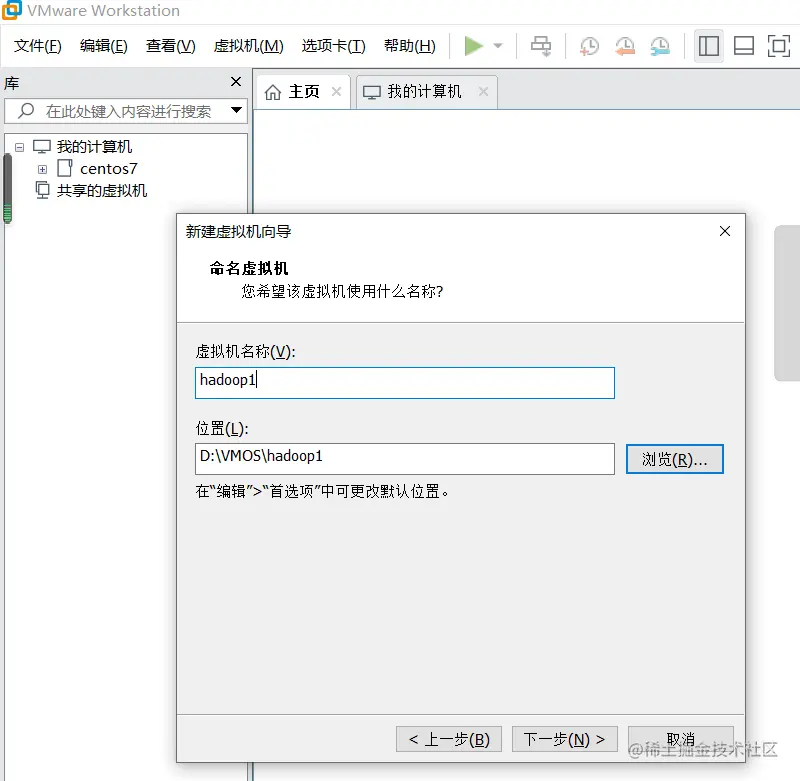Take a snapshot using the clock-plus icon
The image size is (800, 781).
pos(589,46)
